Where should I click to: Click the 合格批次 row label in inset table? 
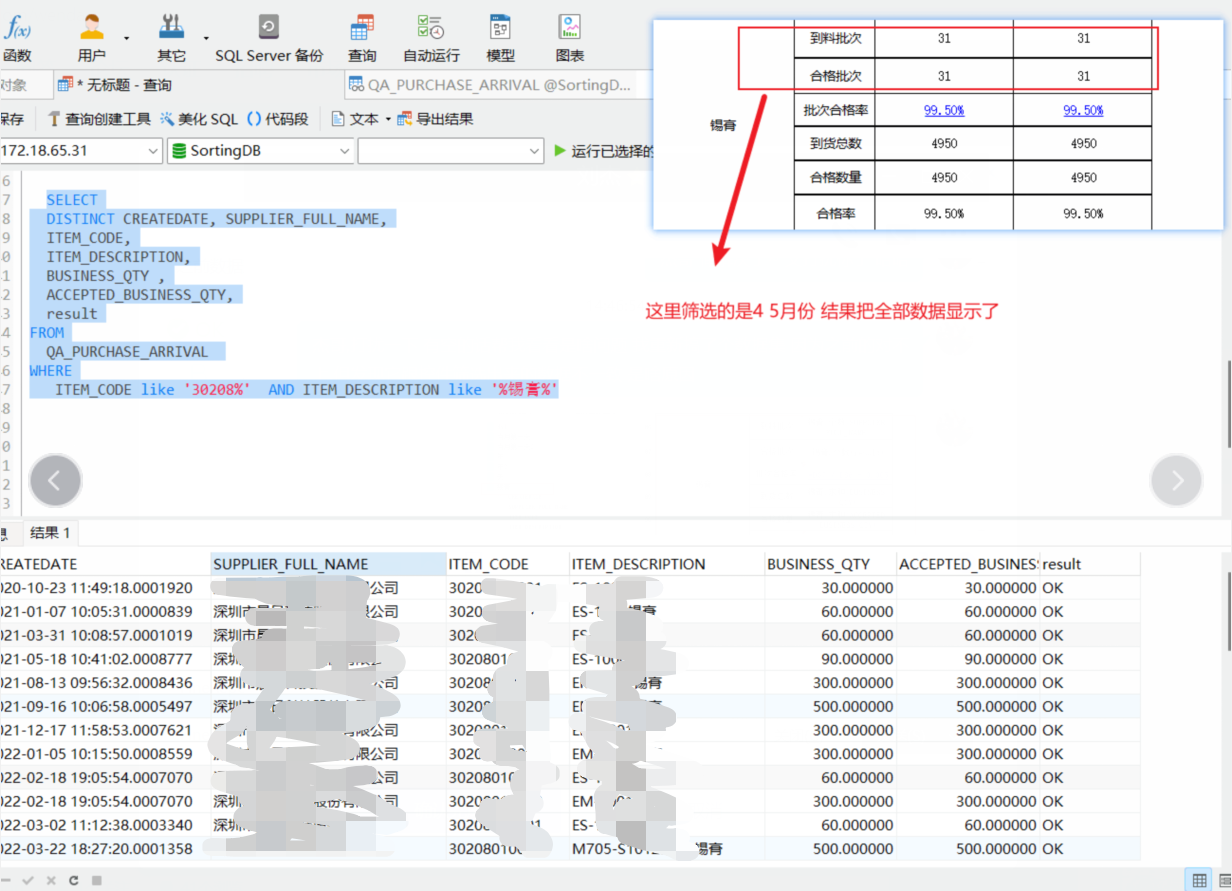(835, 76)
